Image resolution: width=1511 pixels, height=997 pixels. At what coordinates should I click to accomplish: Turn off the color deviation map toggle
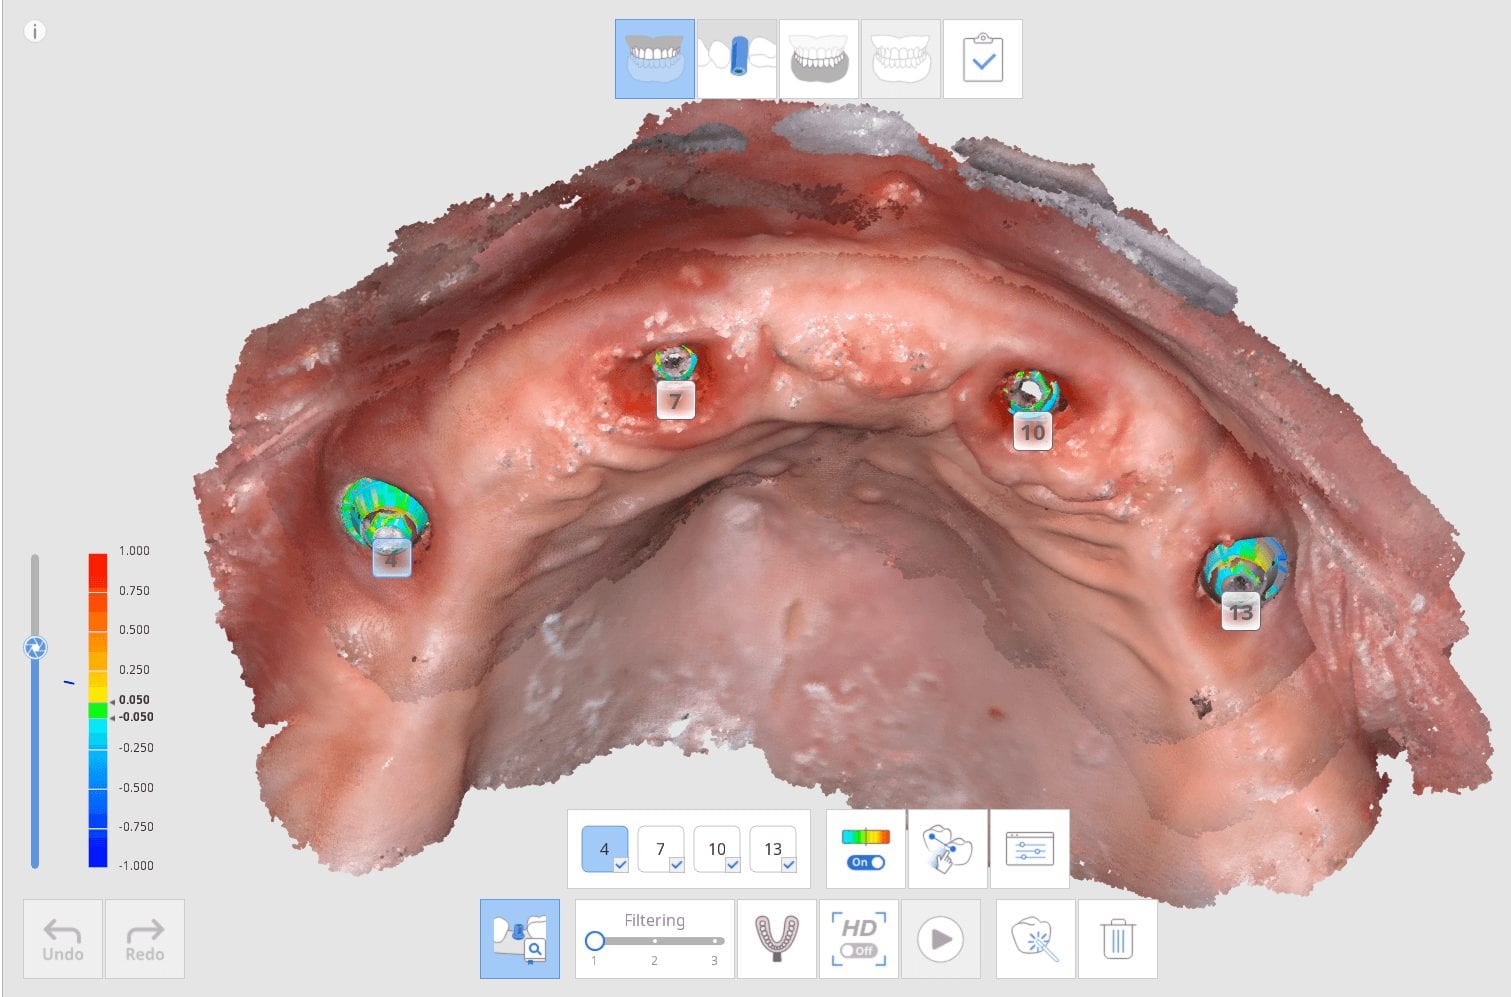click(x=865, y=862)
